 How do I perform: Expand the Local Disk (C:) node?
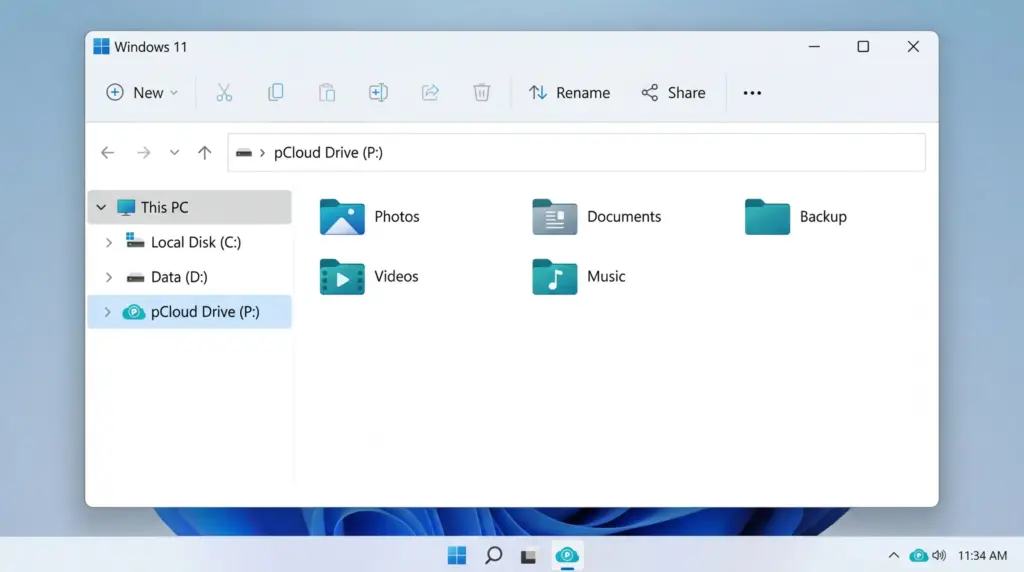[108, 242]
